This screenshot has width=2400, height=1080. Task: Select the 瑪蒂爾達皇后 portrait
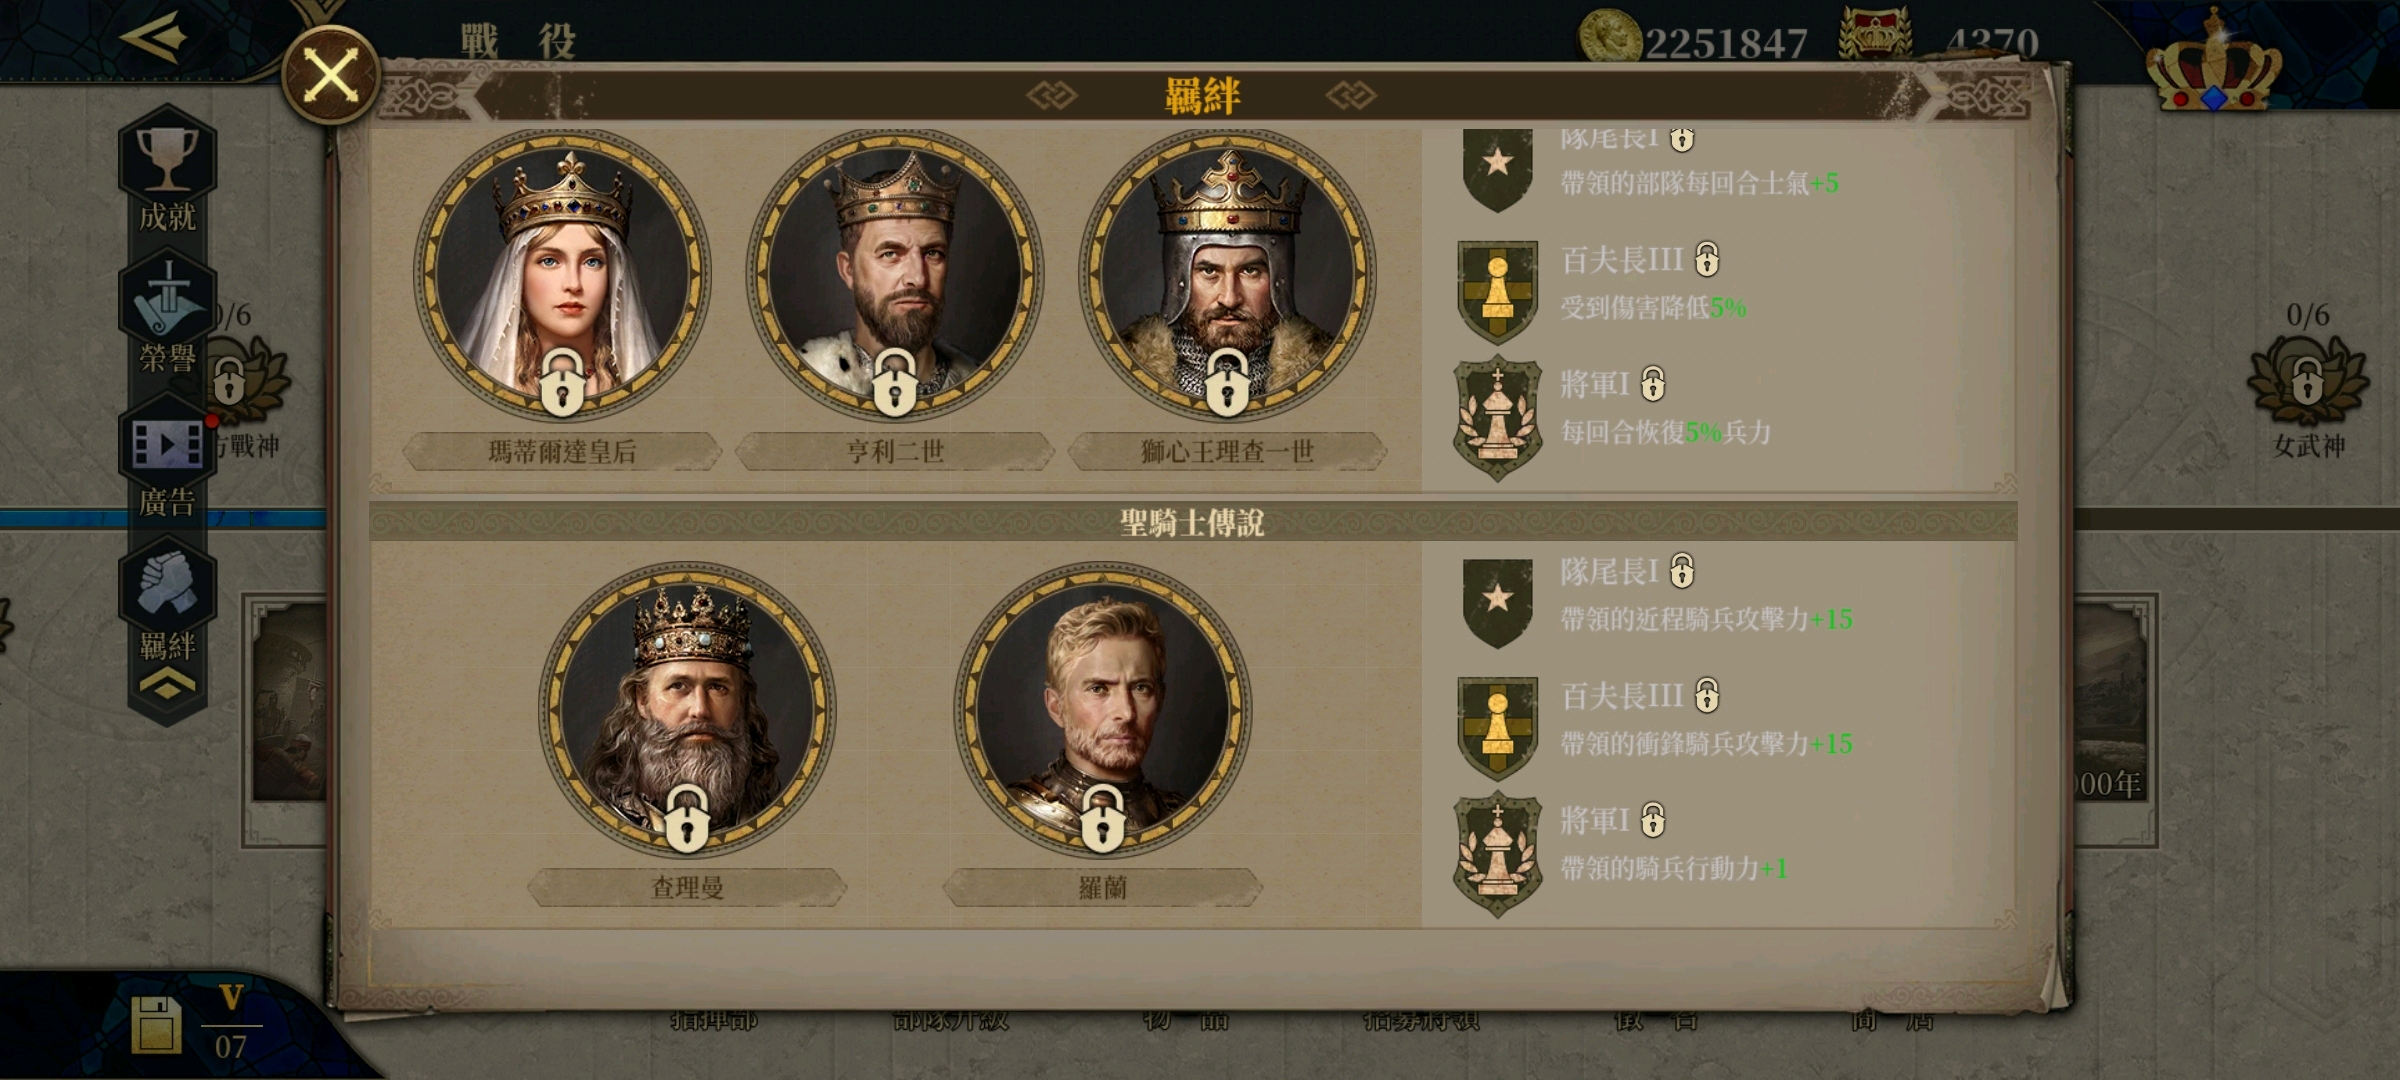tap(562, 274)
